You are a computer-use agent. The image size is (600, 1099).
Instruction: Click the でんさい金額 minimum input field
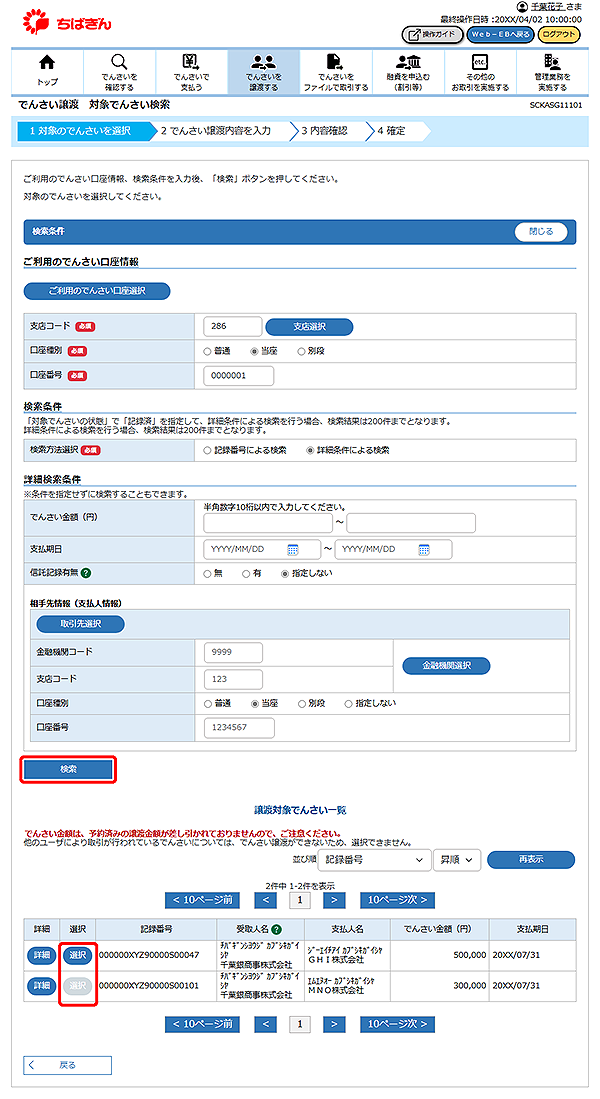[x=268, y=523]
